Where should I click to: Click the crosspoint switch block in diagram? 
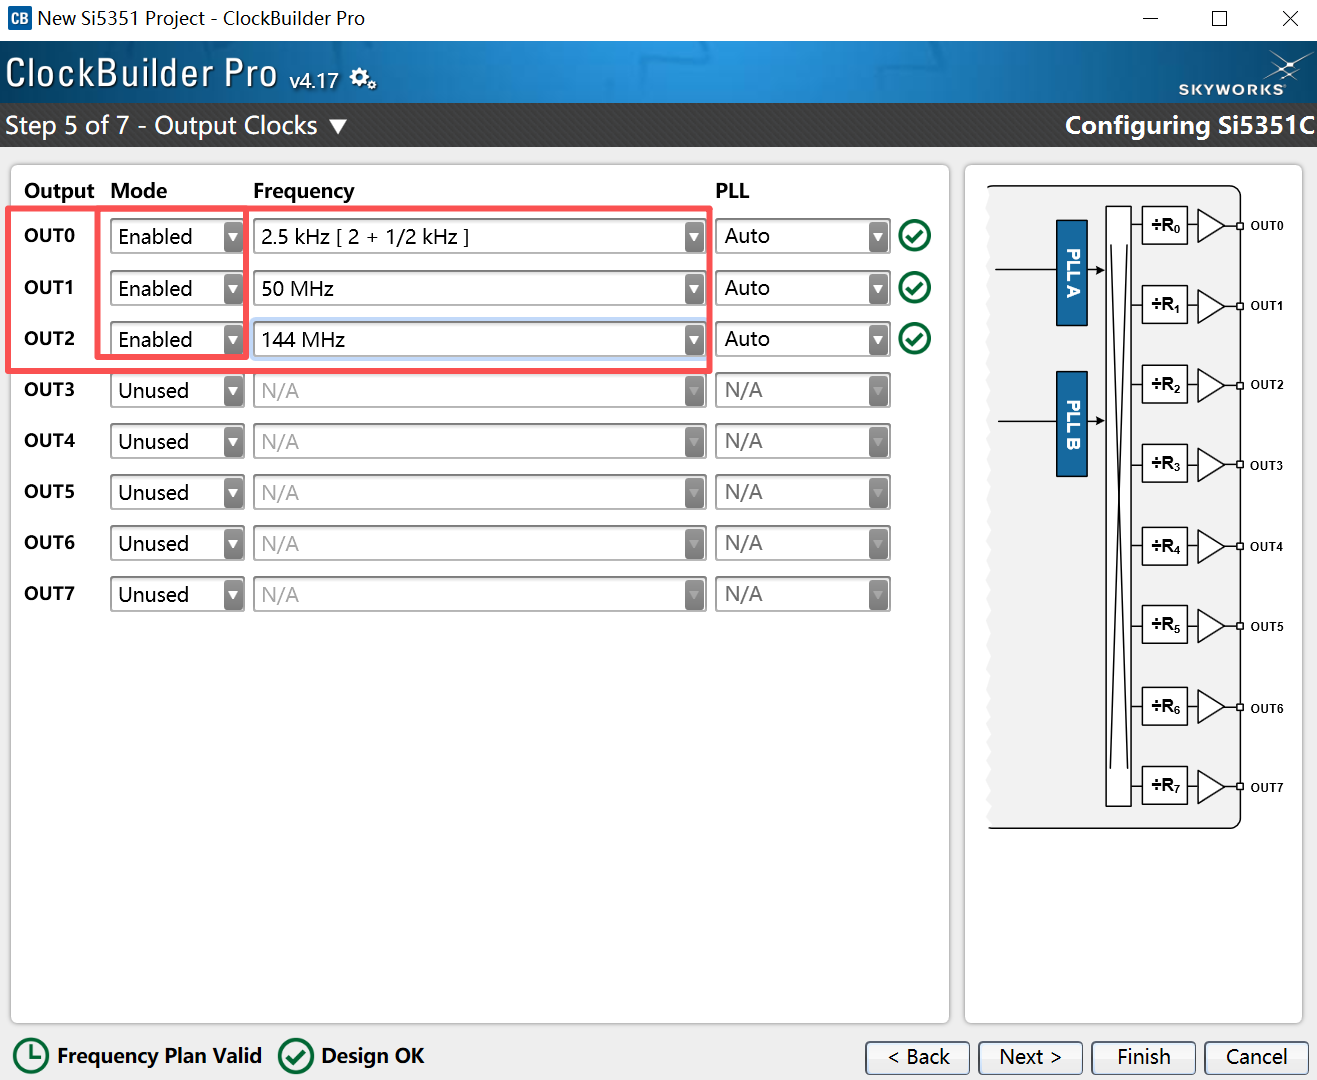pyautogui.click(x=1118, y=506)
